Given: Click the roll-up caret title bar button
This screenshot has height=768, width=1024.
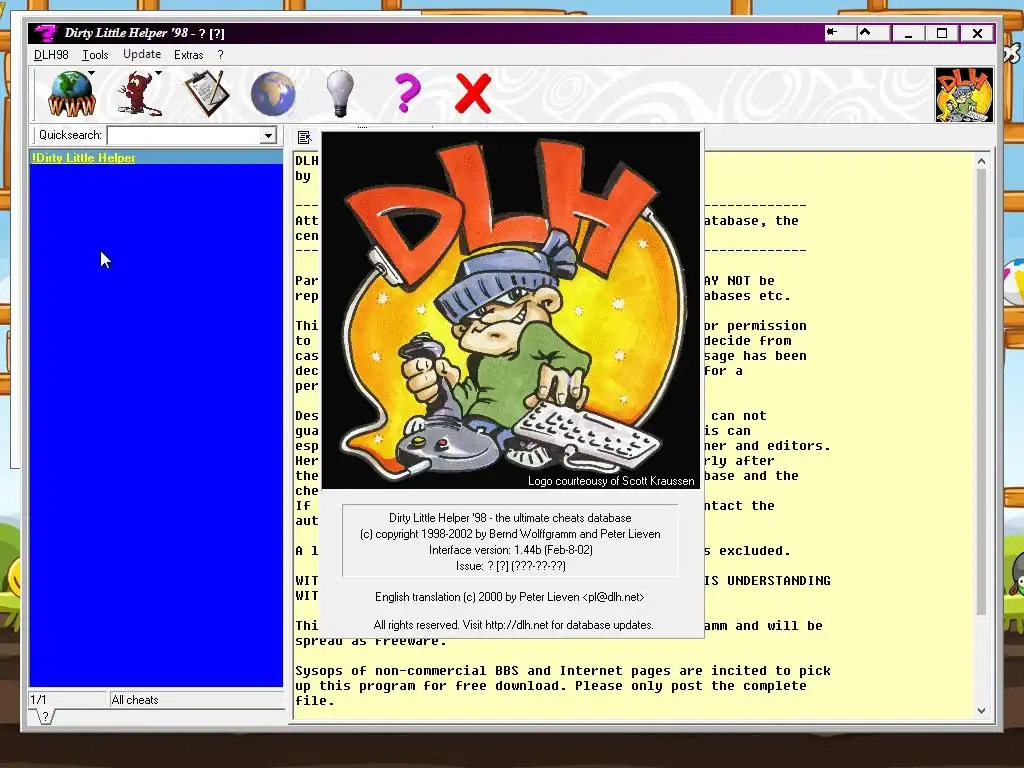Looking at the screenshot, I should (873, 33).
